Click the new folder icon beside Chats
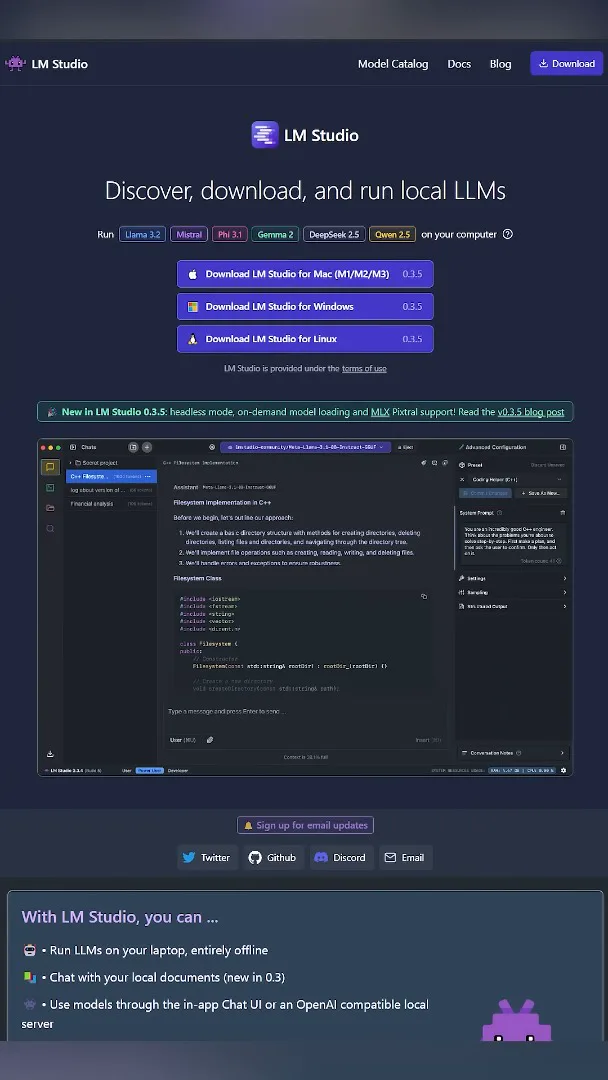Image resolution: width=608 pixels, height=1080 pixels. pos(134,447)
